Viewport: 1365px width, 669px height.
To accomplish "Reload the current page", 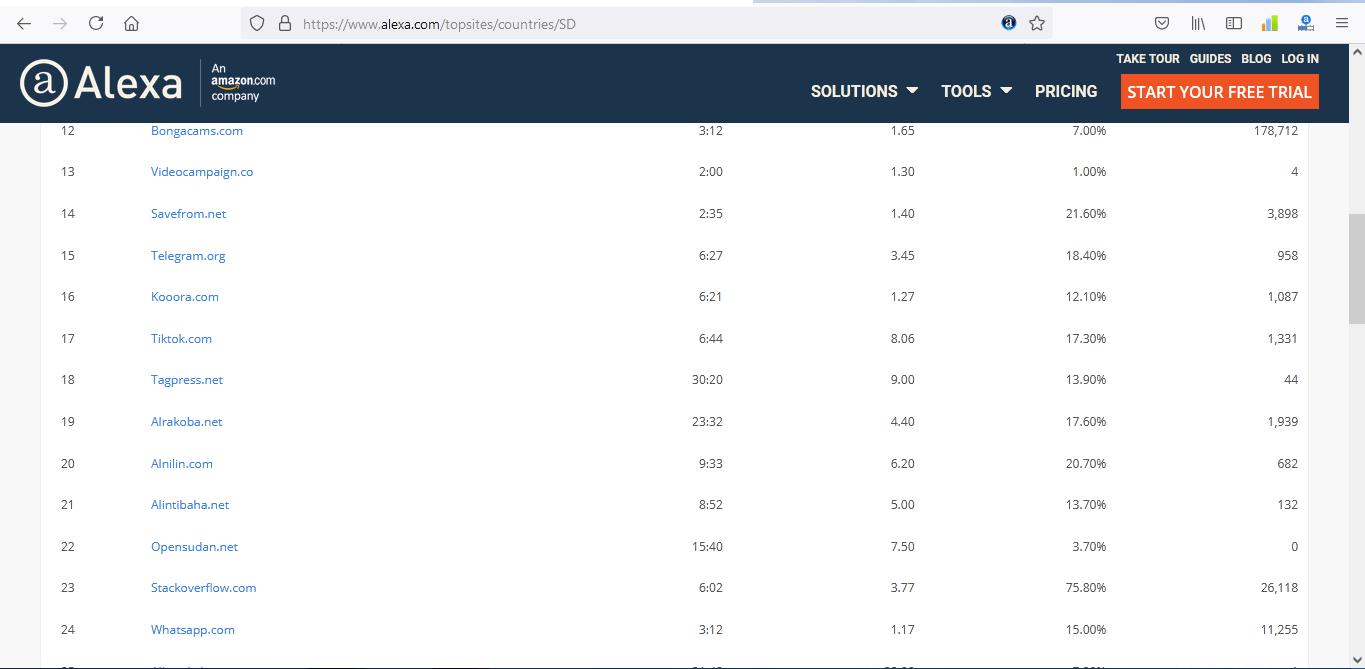I will [x=96, y=23].
